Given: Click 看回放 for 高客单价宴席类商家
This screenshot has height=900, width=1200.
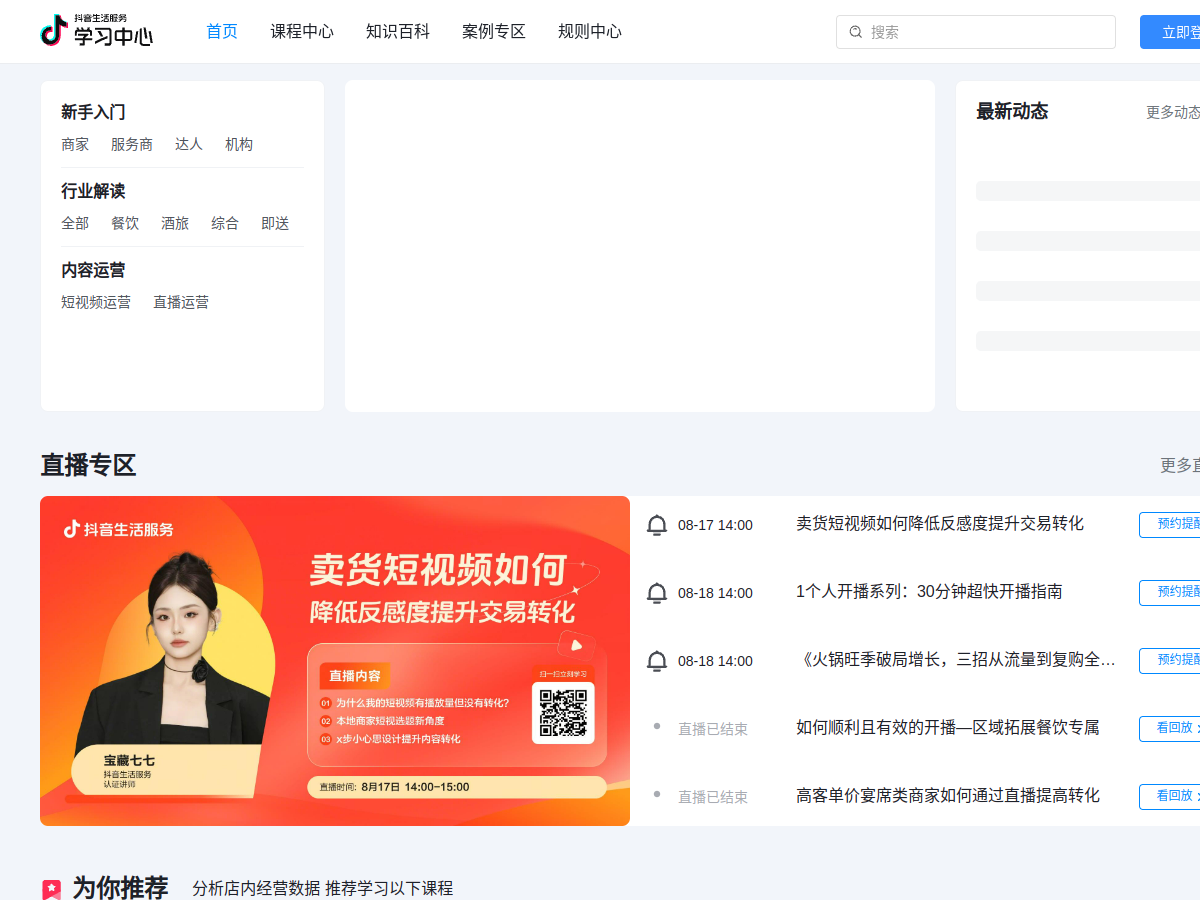Looking at the screenshot, I should point(1170,796).
